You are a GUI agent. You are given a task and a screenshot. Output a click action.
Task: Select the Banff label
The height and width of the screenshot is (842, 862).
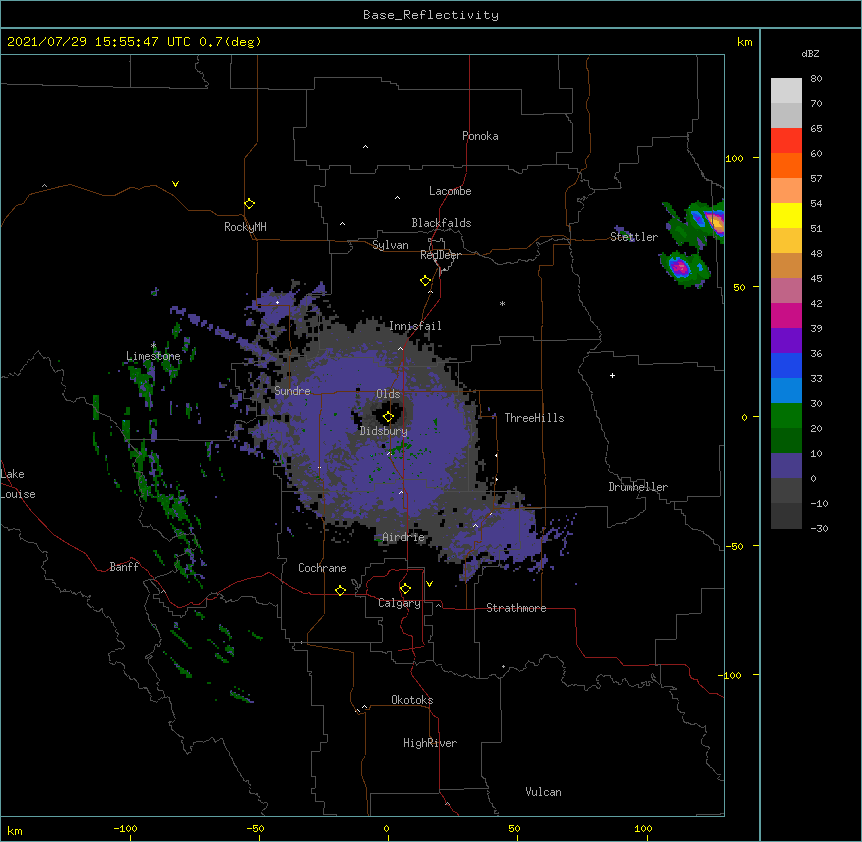click(x=124, y=567)
